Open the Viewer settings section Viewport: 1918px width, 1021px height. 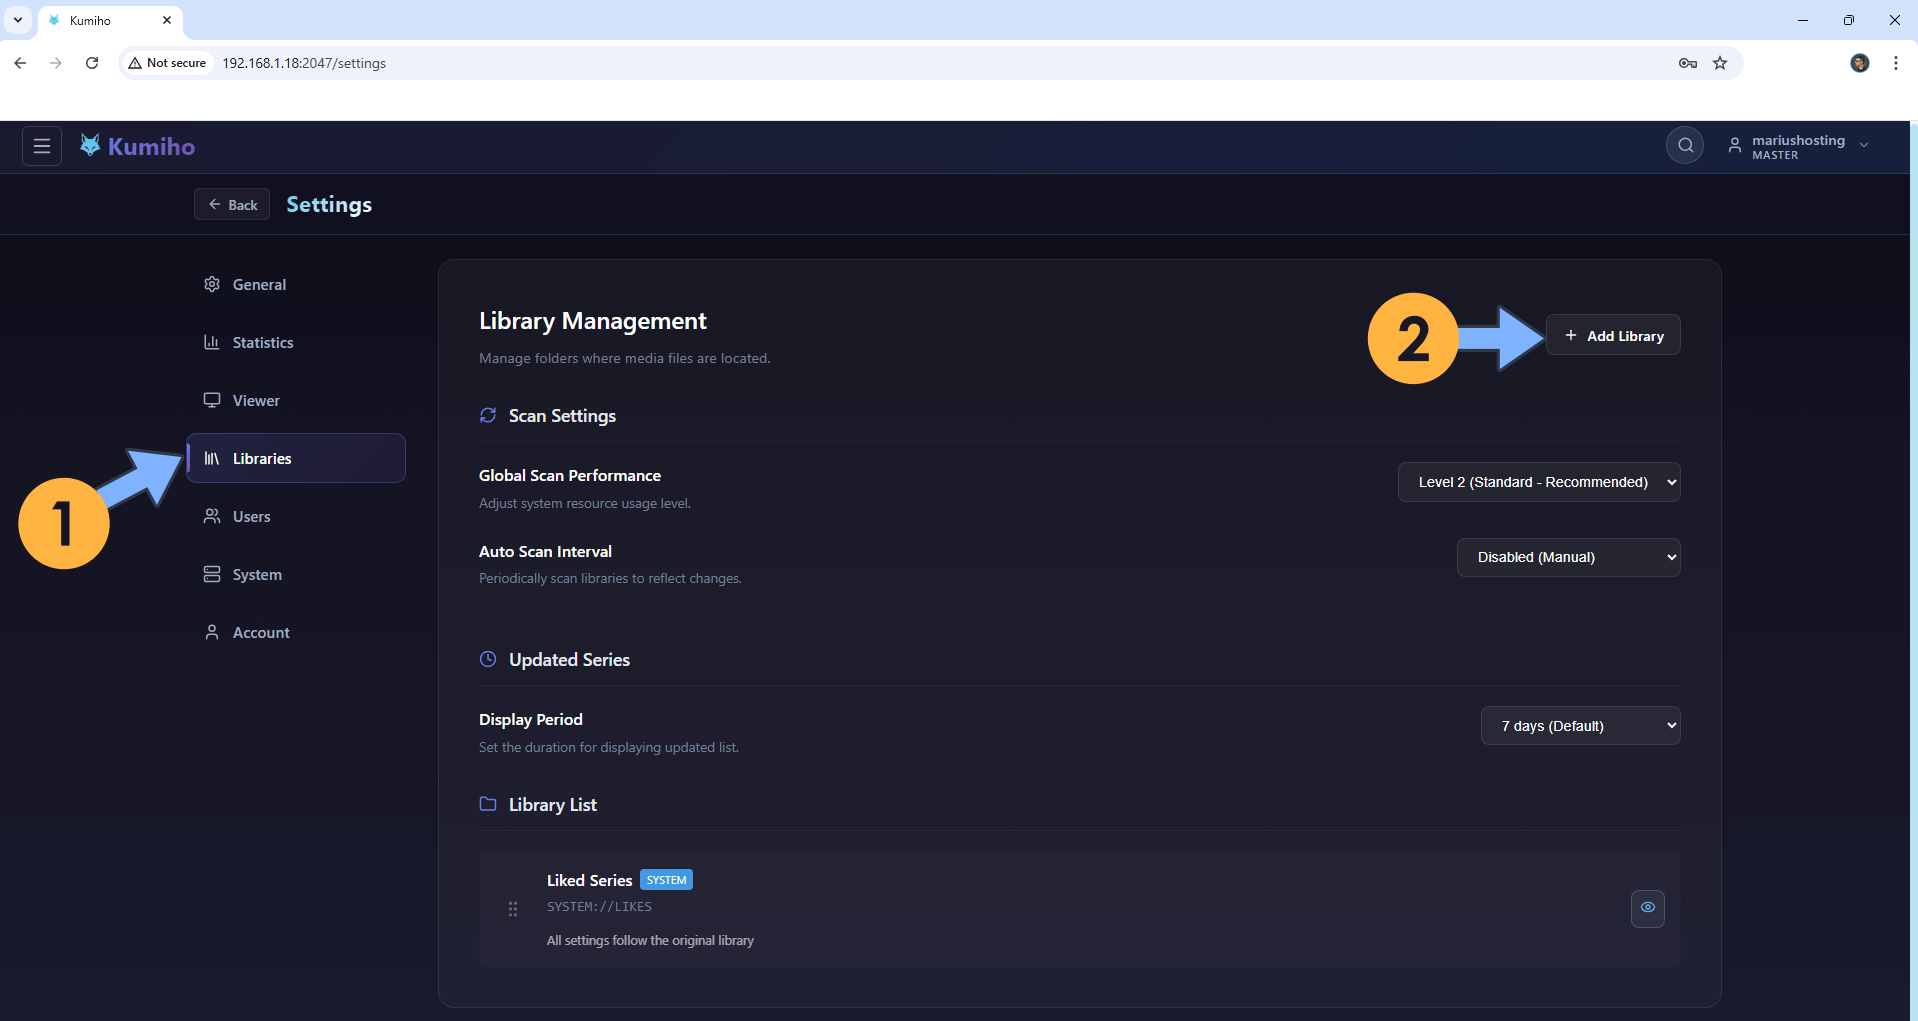pos(255,400)
